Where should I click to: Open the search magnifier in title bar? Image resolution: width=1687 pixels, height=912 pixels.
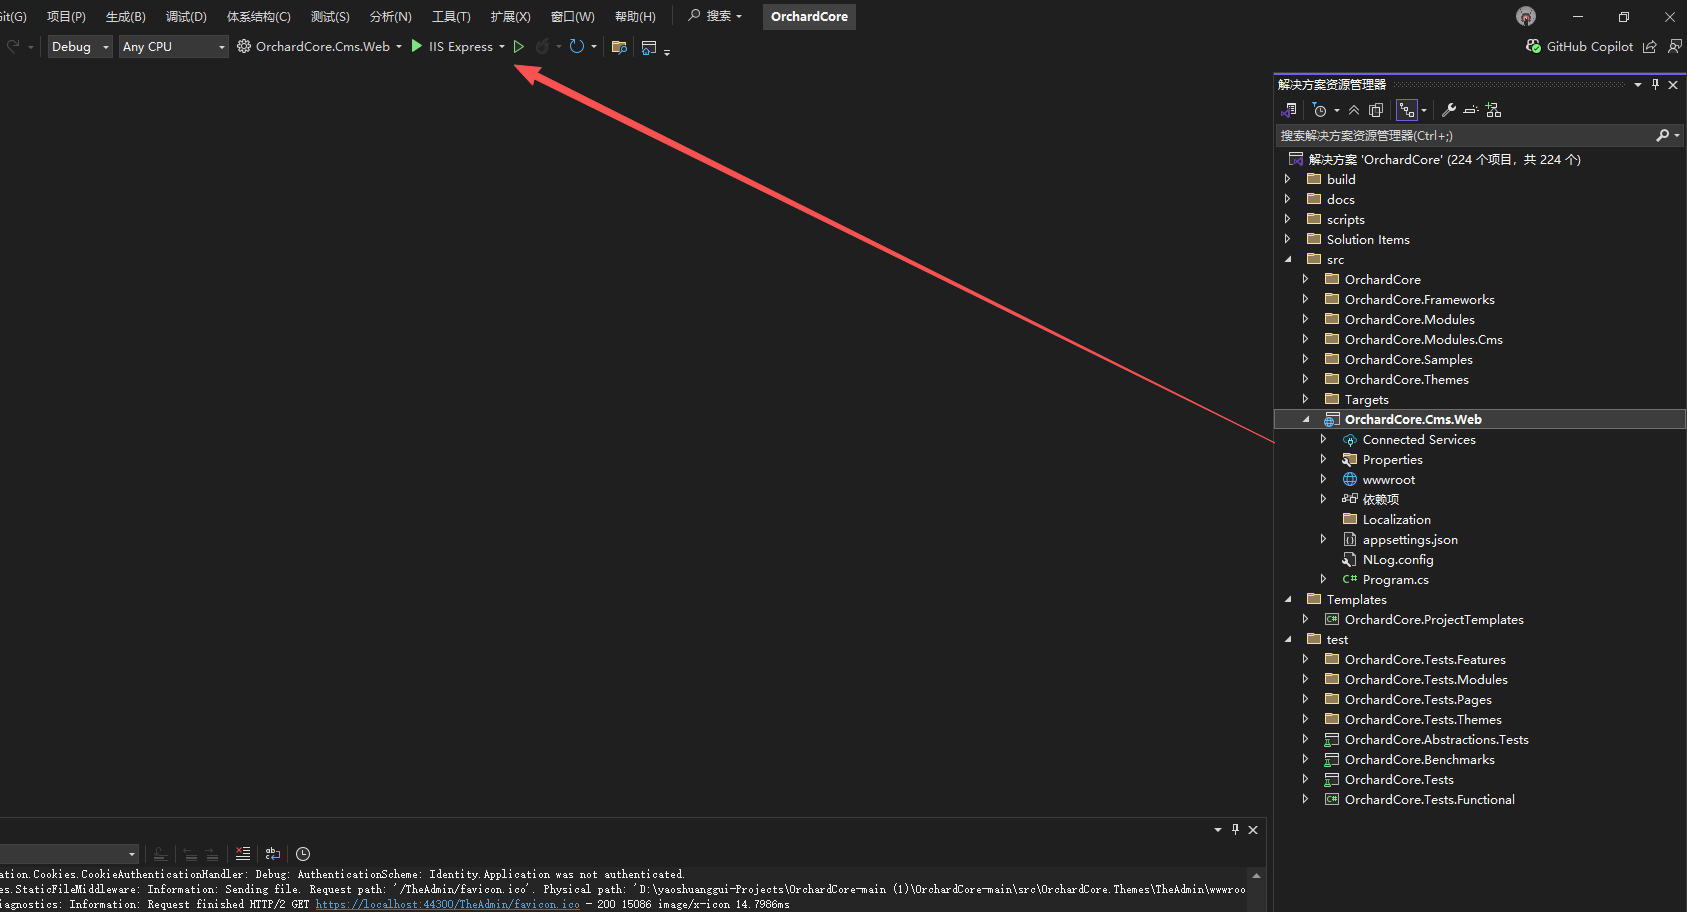pyautogui.click(x=694, y=16)
